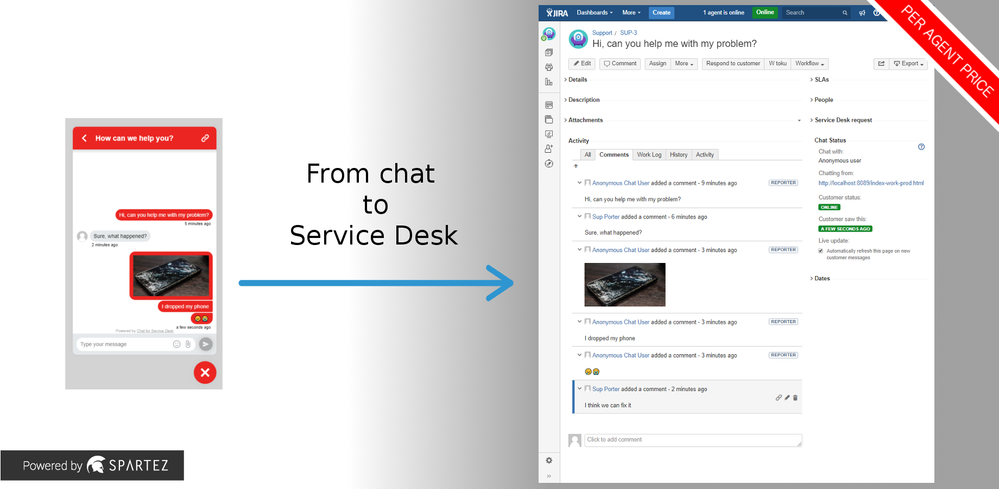Edit the 'I think we can fix it' comment

(787, 397)
